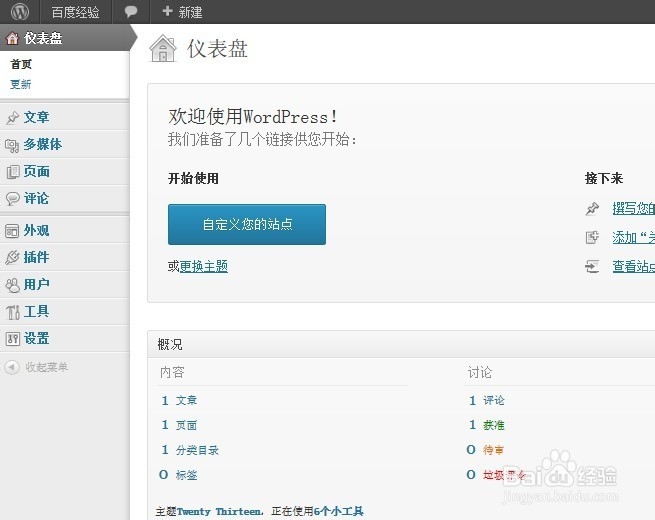Click the plus icon next to 新建
The image size is (655, 520).
167,11
